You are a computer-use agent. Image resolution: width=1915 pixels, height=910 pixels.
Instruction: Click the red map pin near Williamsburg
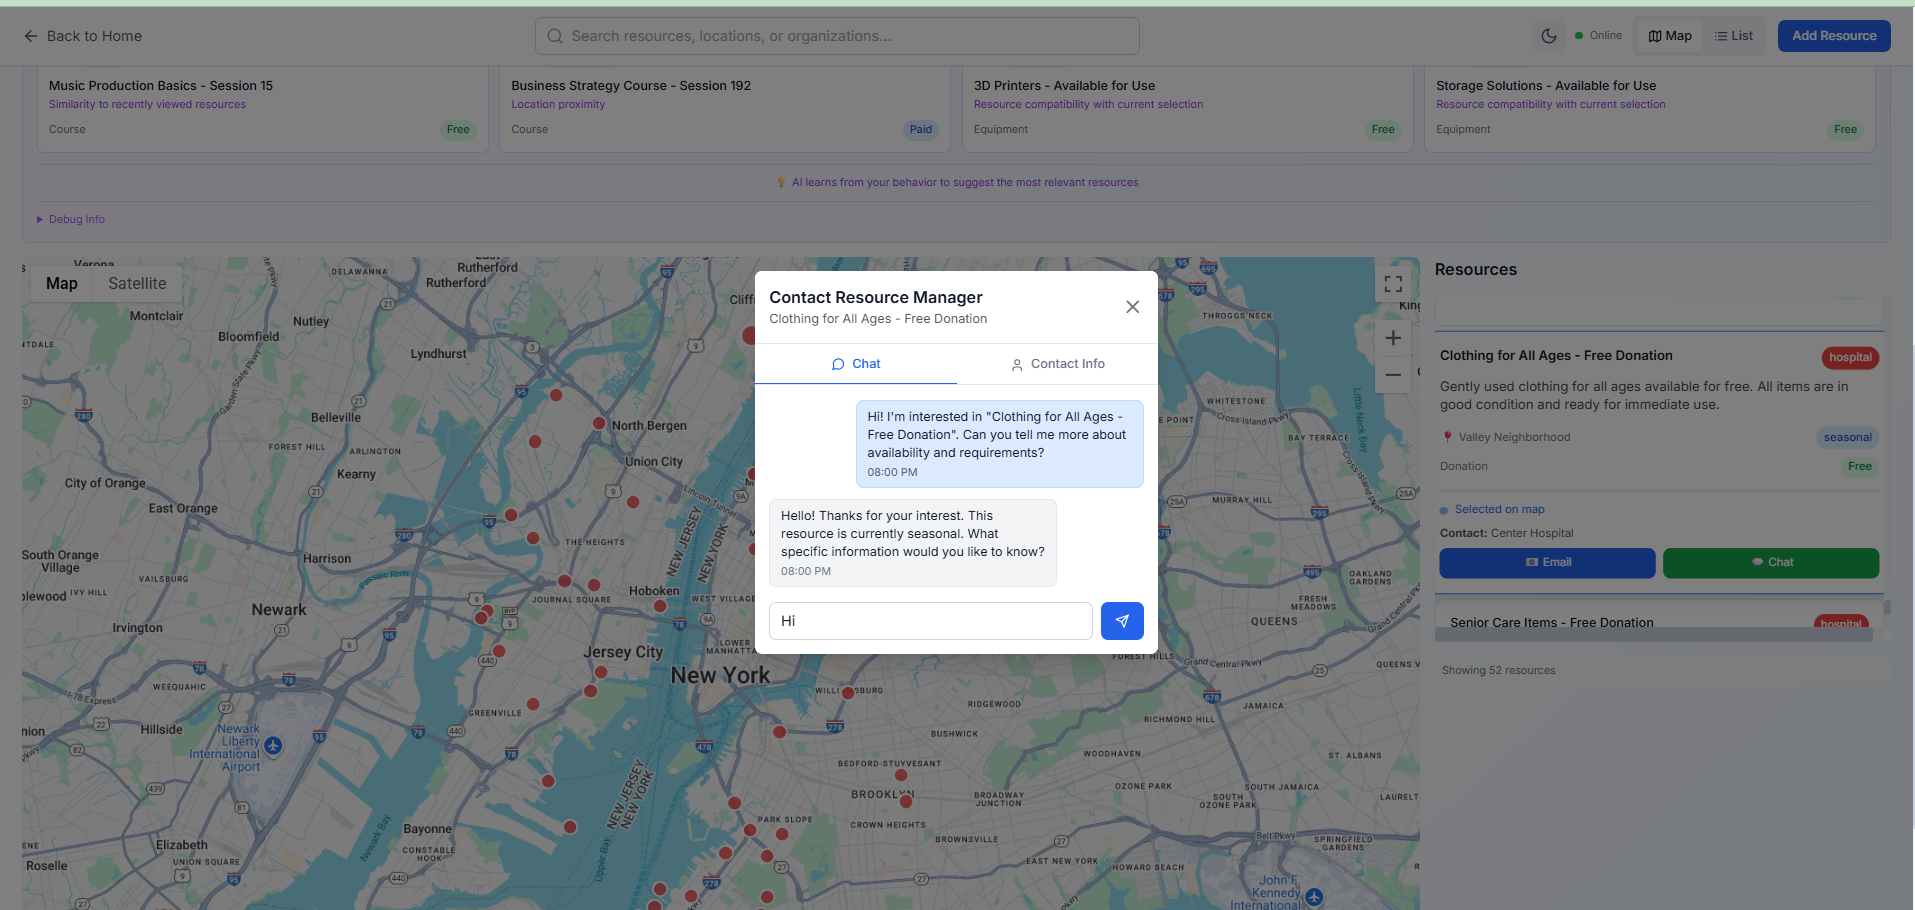tap(848, 692)
